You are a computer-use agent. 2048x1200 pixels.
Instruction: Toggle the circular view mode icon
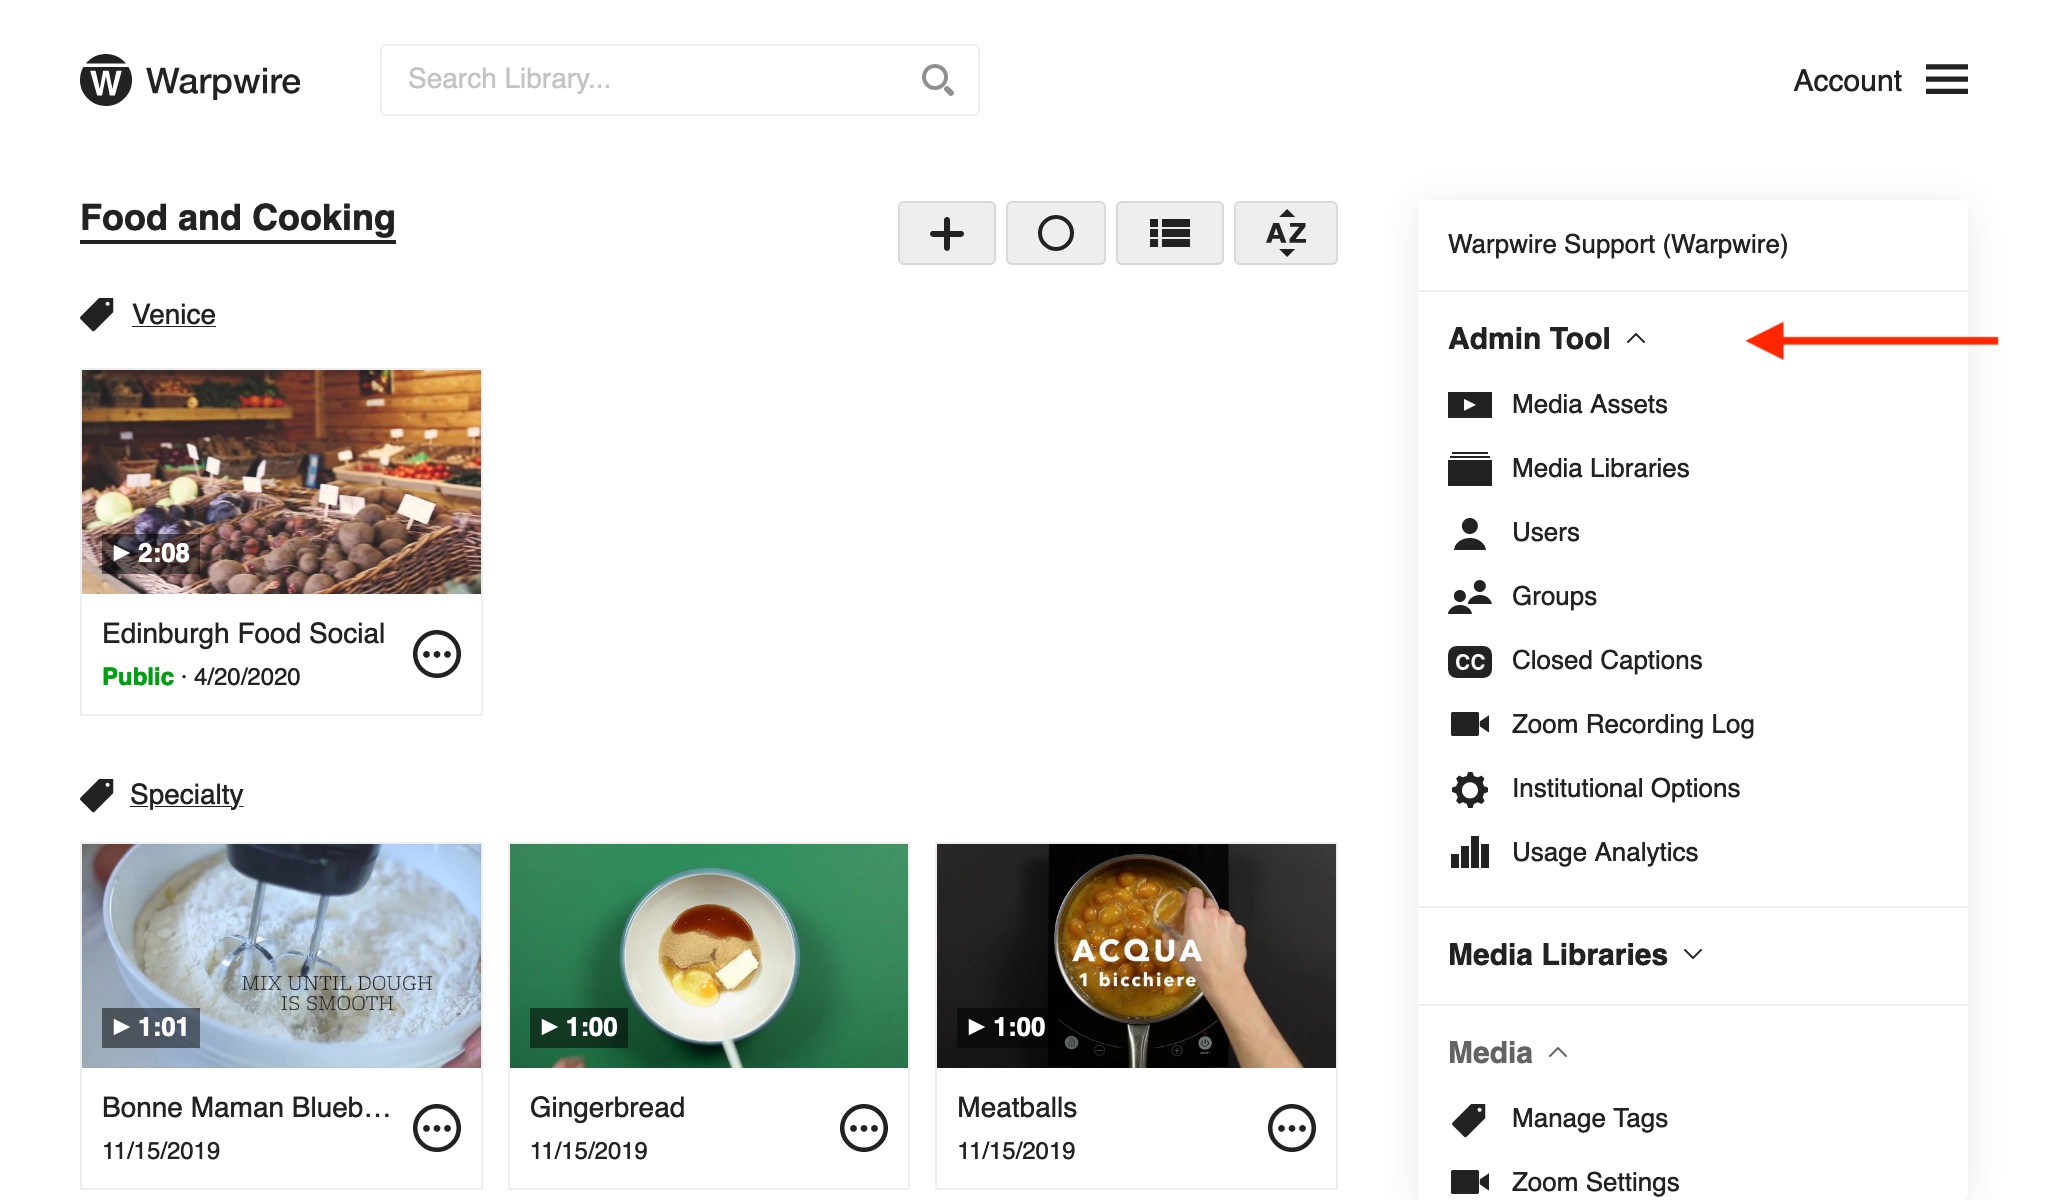coord(1057,231)
